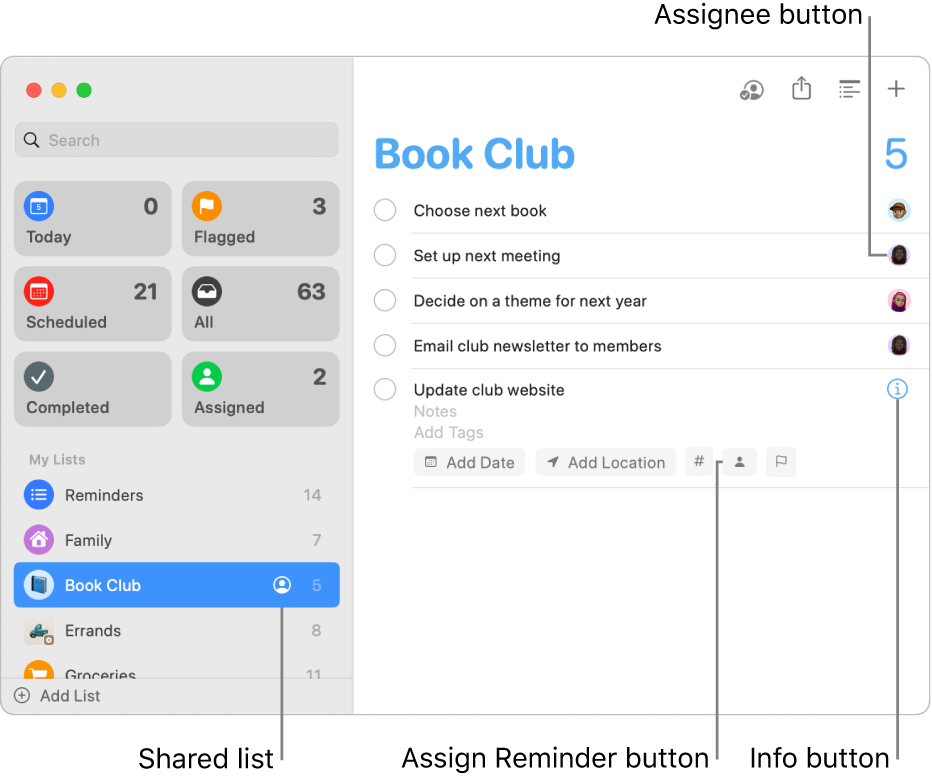
Task: Mark Set up next meeting as complete
Action: pyautogui.click(x=385, y=255)
